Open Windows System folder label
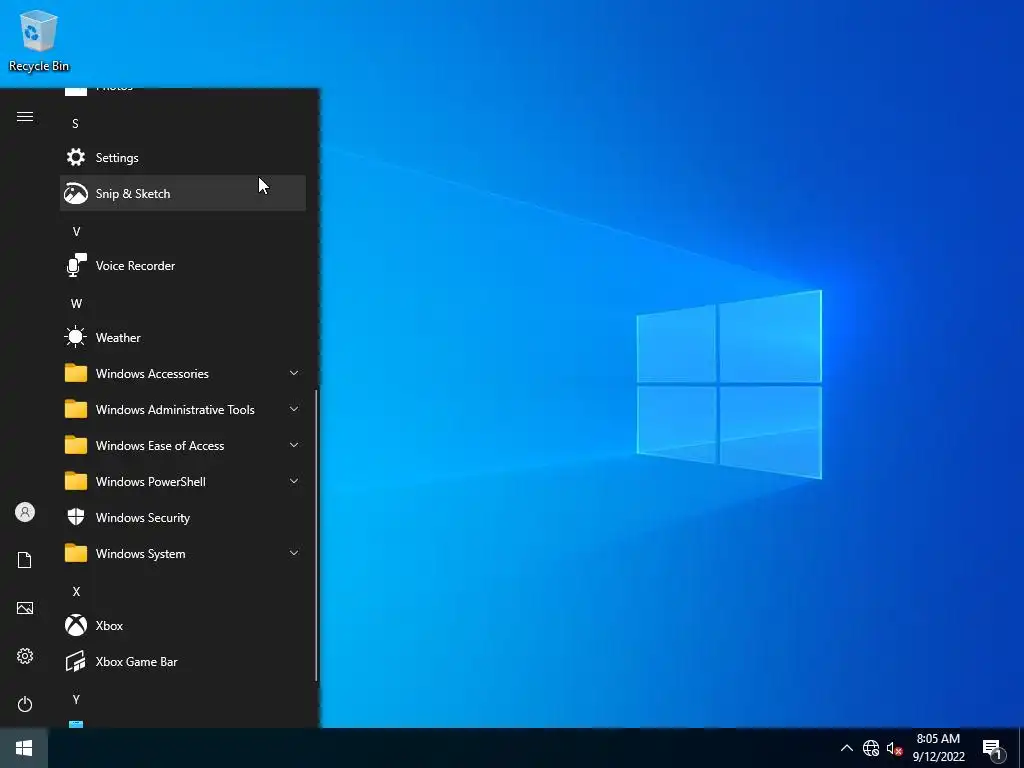The width and height of the screenshot is (1024, 768). click(140, 554)
